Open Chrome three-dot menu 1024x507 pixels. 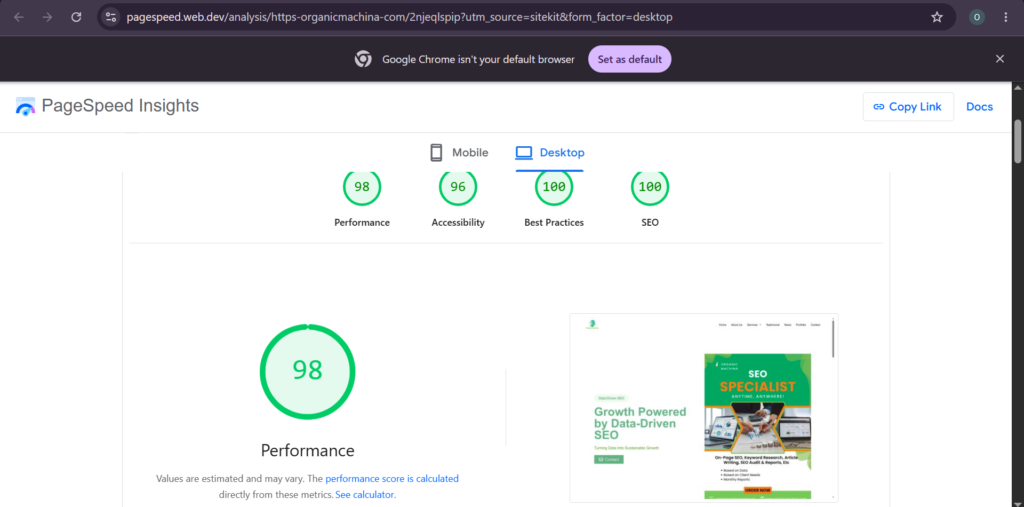point(1006,17)
